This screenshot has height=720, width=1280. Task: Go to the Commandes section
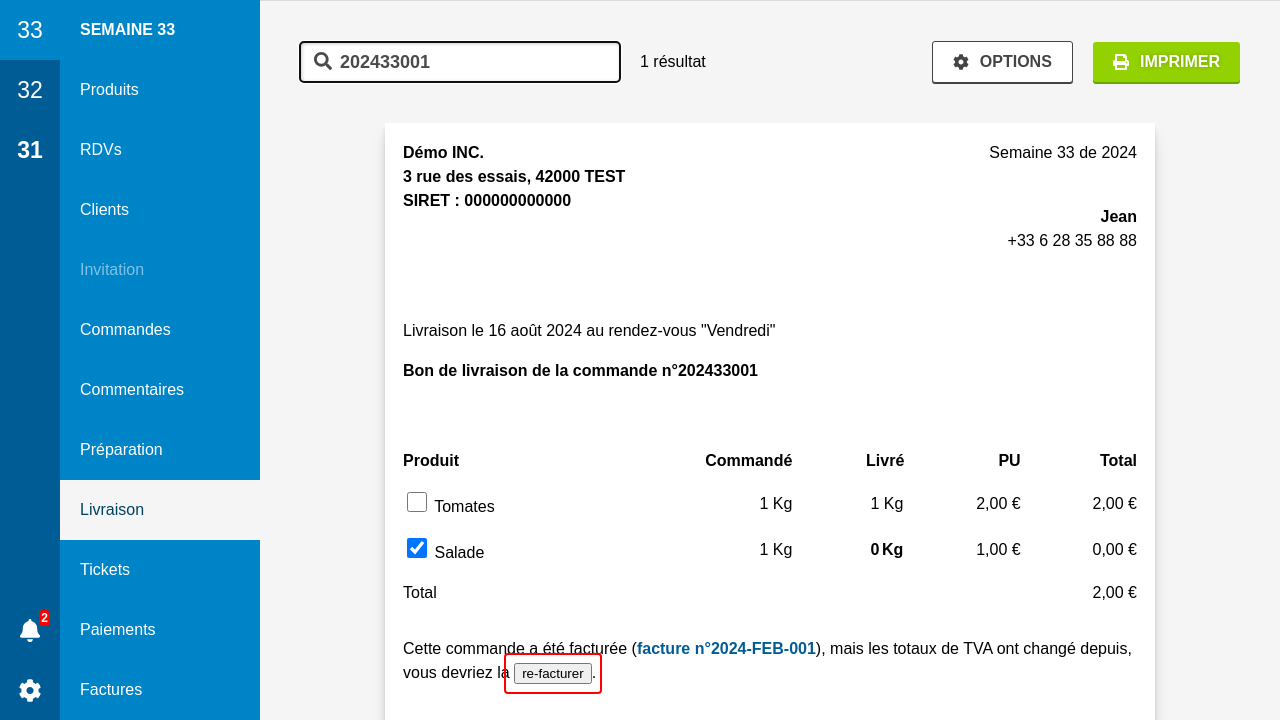[x=125, y=330]
